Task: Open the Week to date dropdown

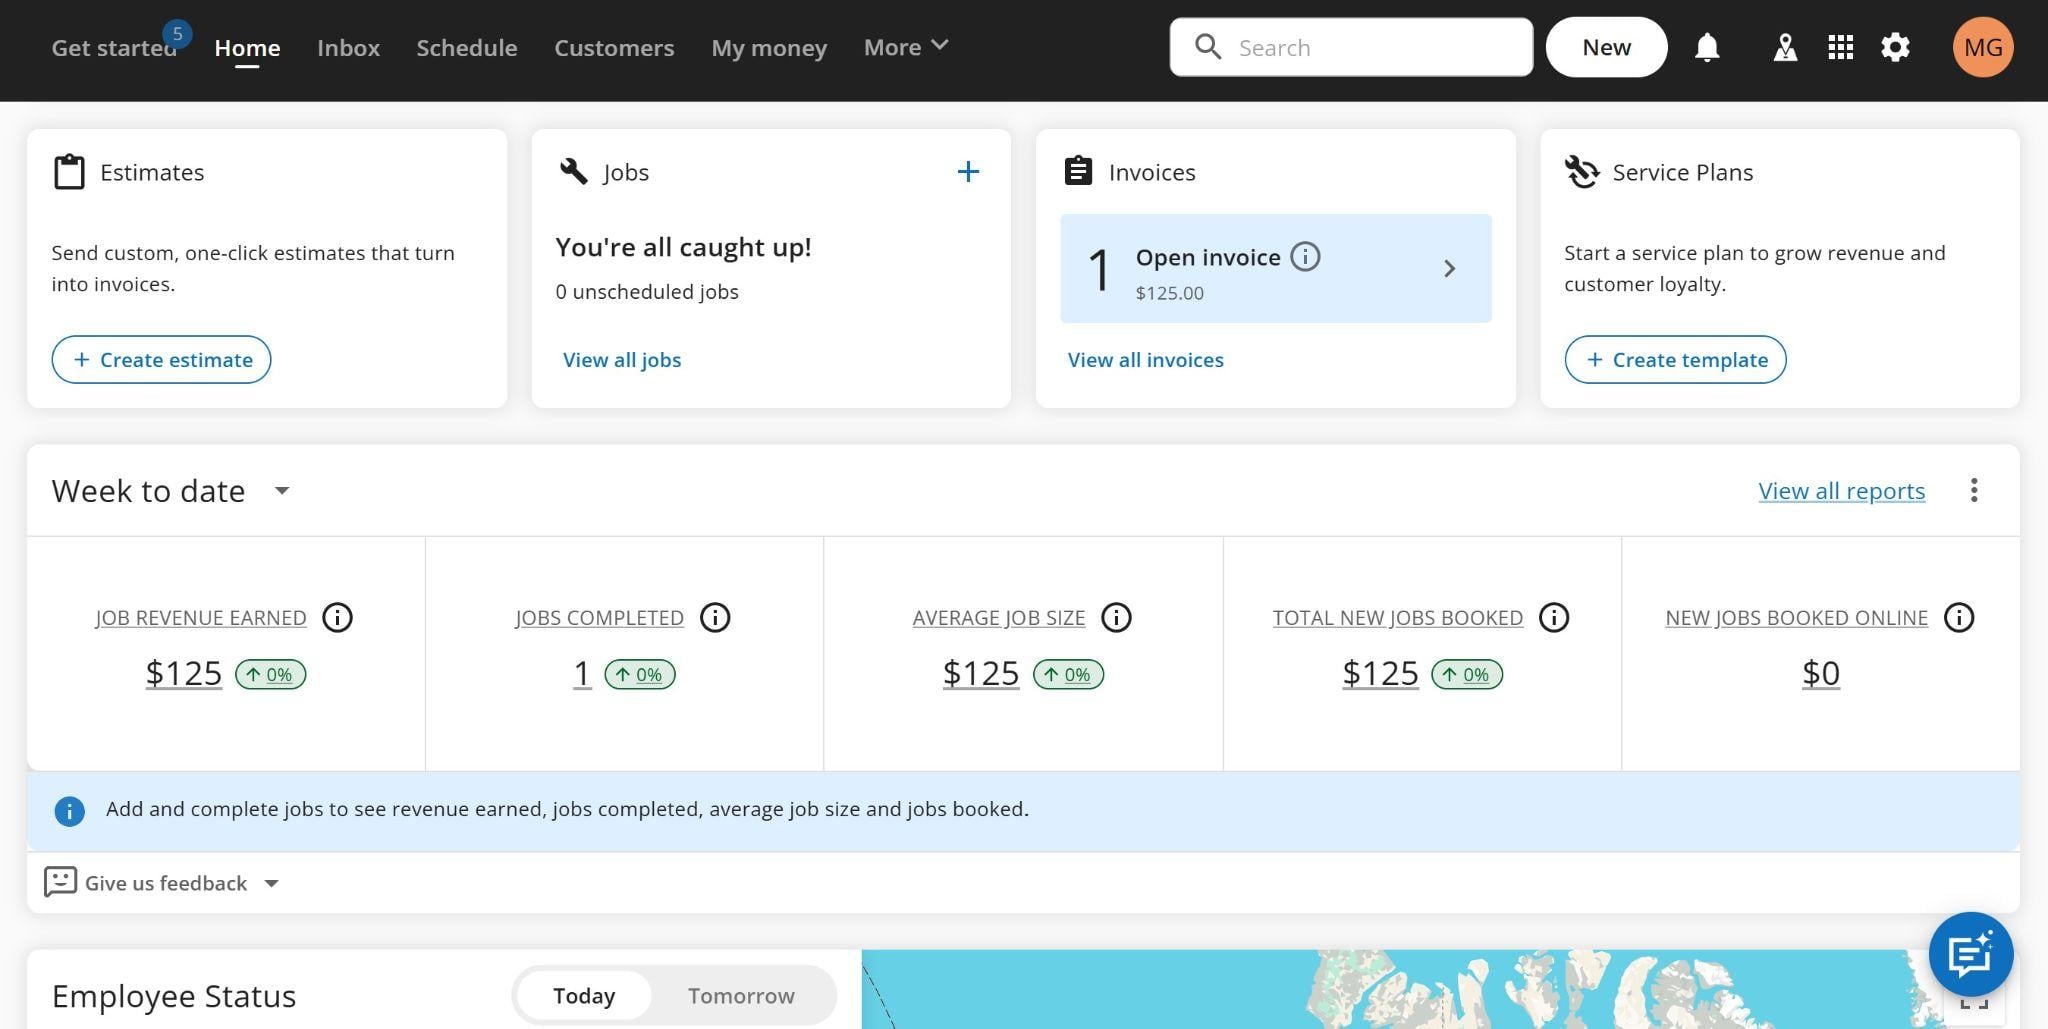Action: point(282,491)
